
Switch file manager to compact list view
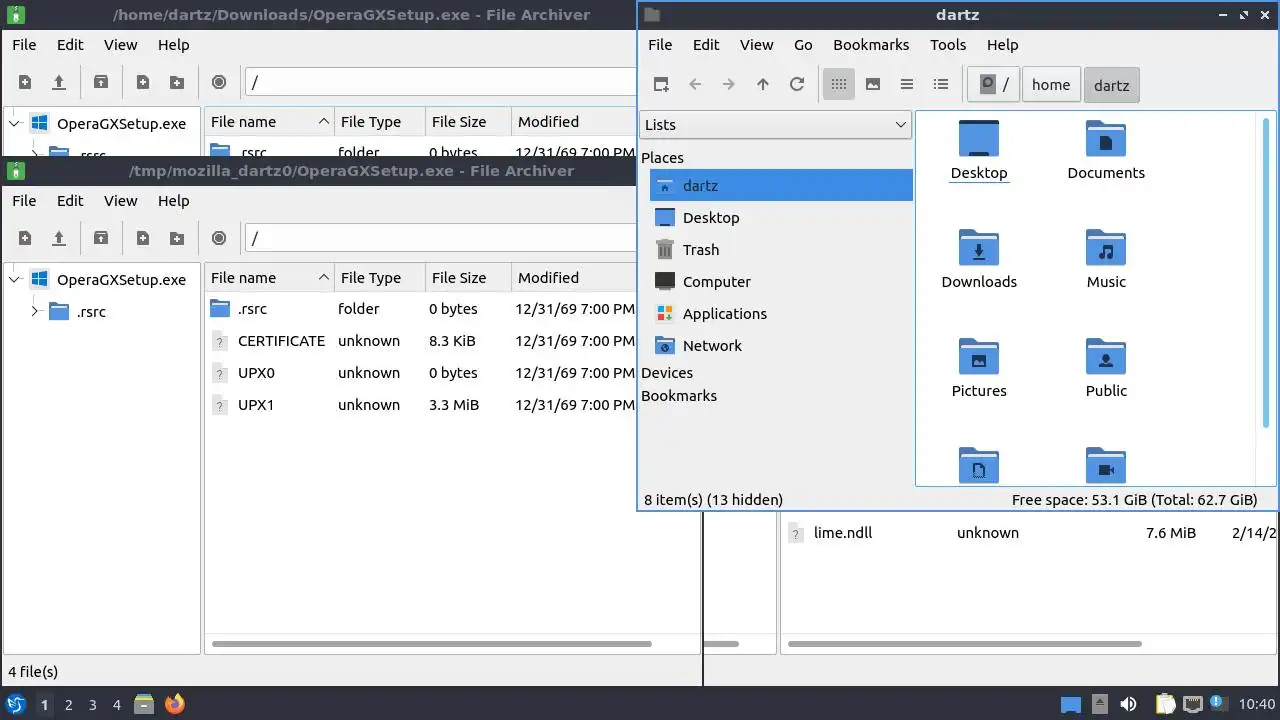907,84
